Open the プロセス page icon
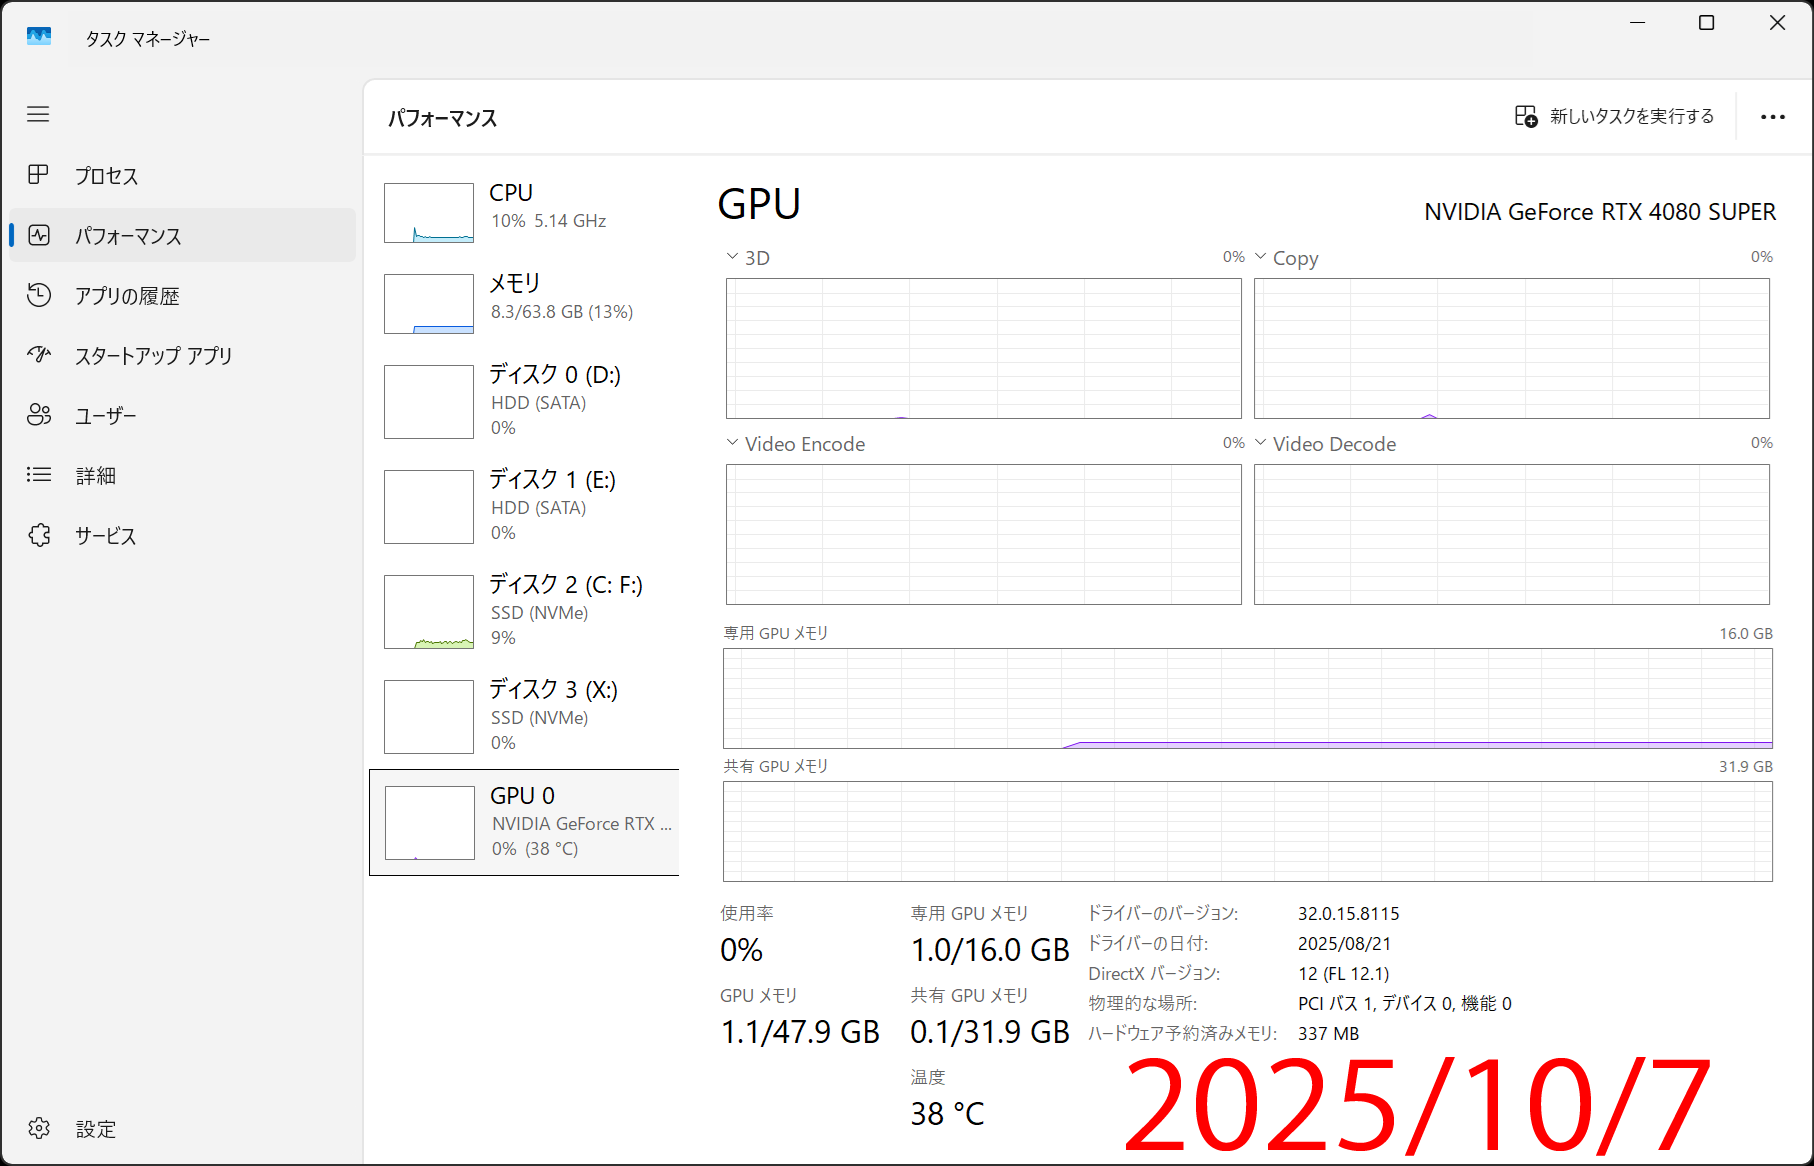This screenshot has height=1166, width=1814. [38, 175]
